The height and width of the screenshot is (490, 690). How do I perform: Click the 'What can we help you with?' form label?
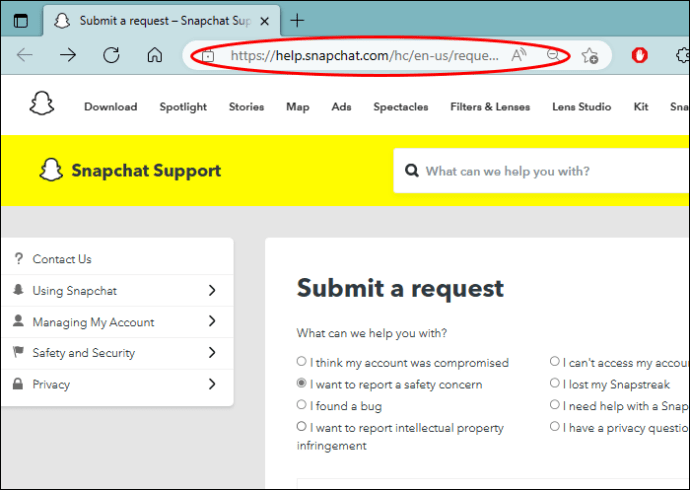click(372, 333)
